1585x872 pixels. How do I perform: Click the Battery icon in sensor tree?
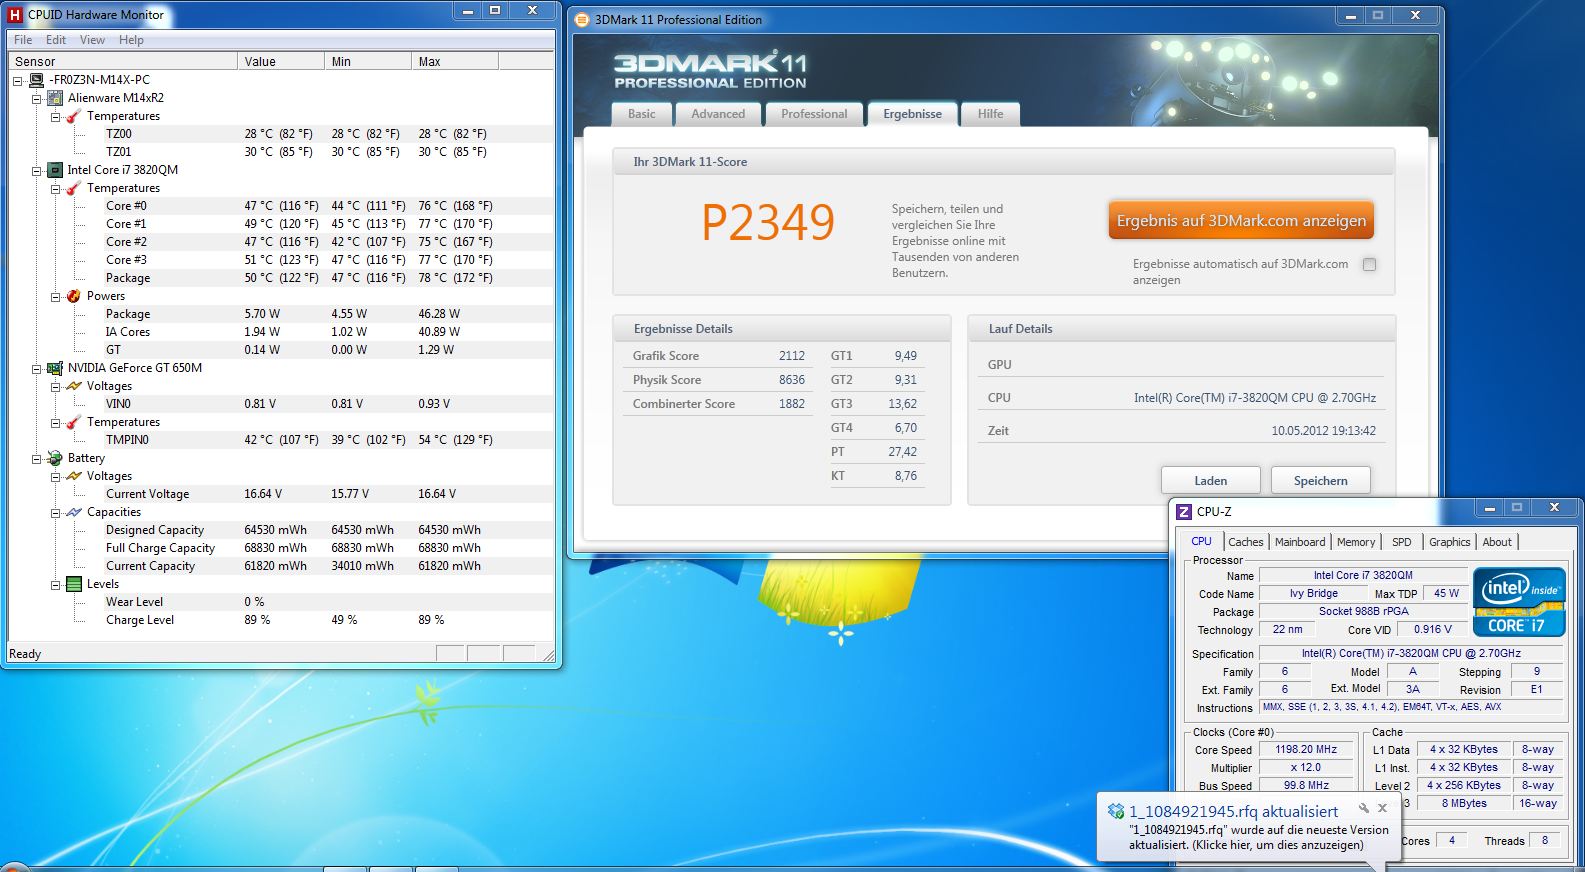click(55, 458)
